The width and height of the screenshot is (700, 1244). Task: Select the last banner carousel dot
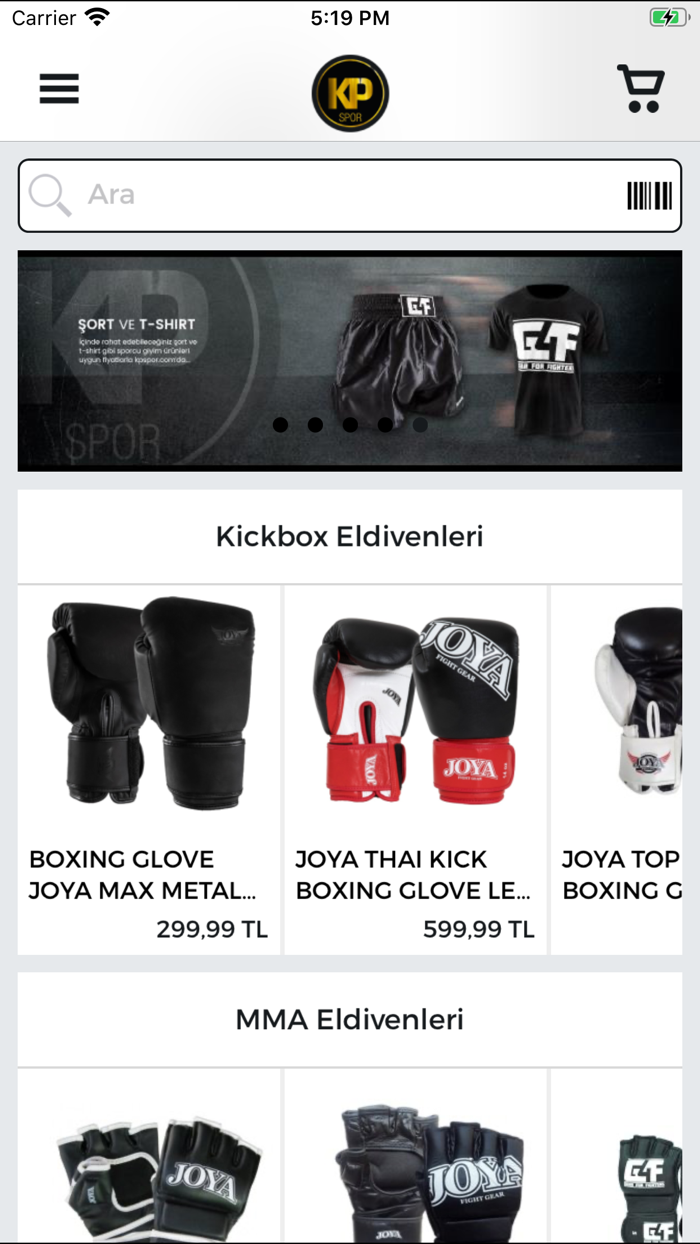pyautogui.click(x=420, y=425)
